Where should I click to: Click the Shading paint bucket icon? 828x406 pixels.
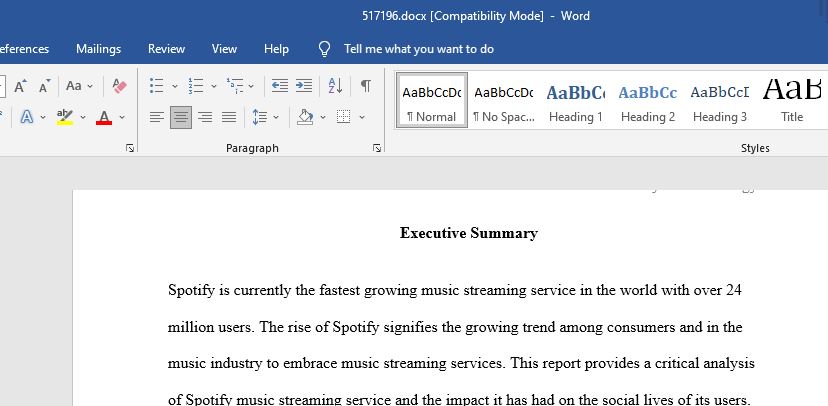(305, 117)
